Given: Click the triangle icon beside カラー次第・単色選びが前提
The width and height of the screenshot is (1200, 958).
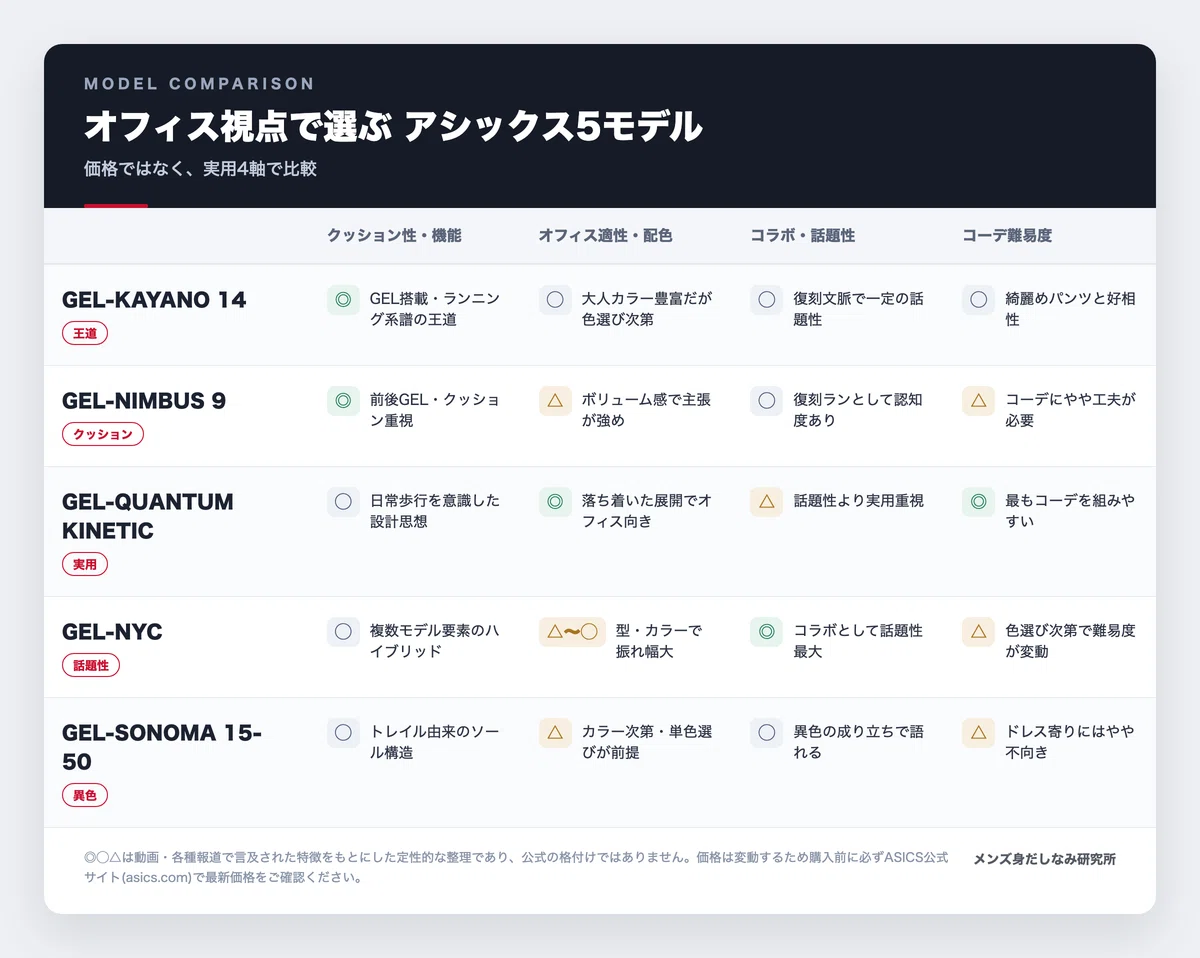Looking at the screenshot, I should click(x=555, y=732).
